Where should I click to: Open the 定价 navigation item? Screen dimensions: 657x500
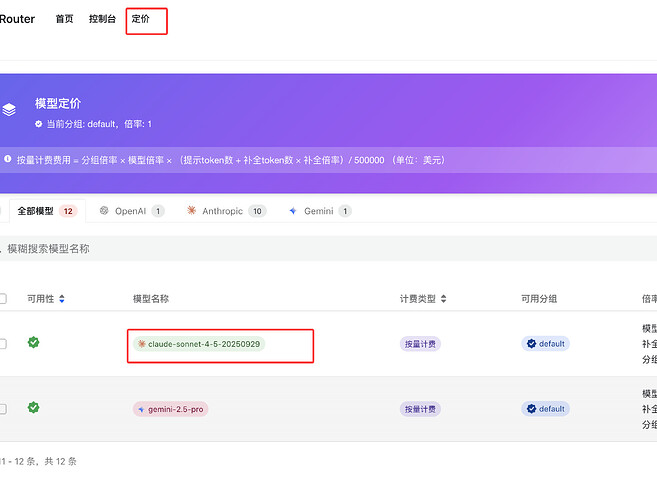(x=140, y=19)
